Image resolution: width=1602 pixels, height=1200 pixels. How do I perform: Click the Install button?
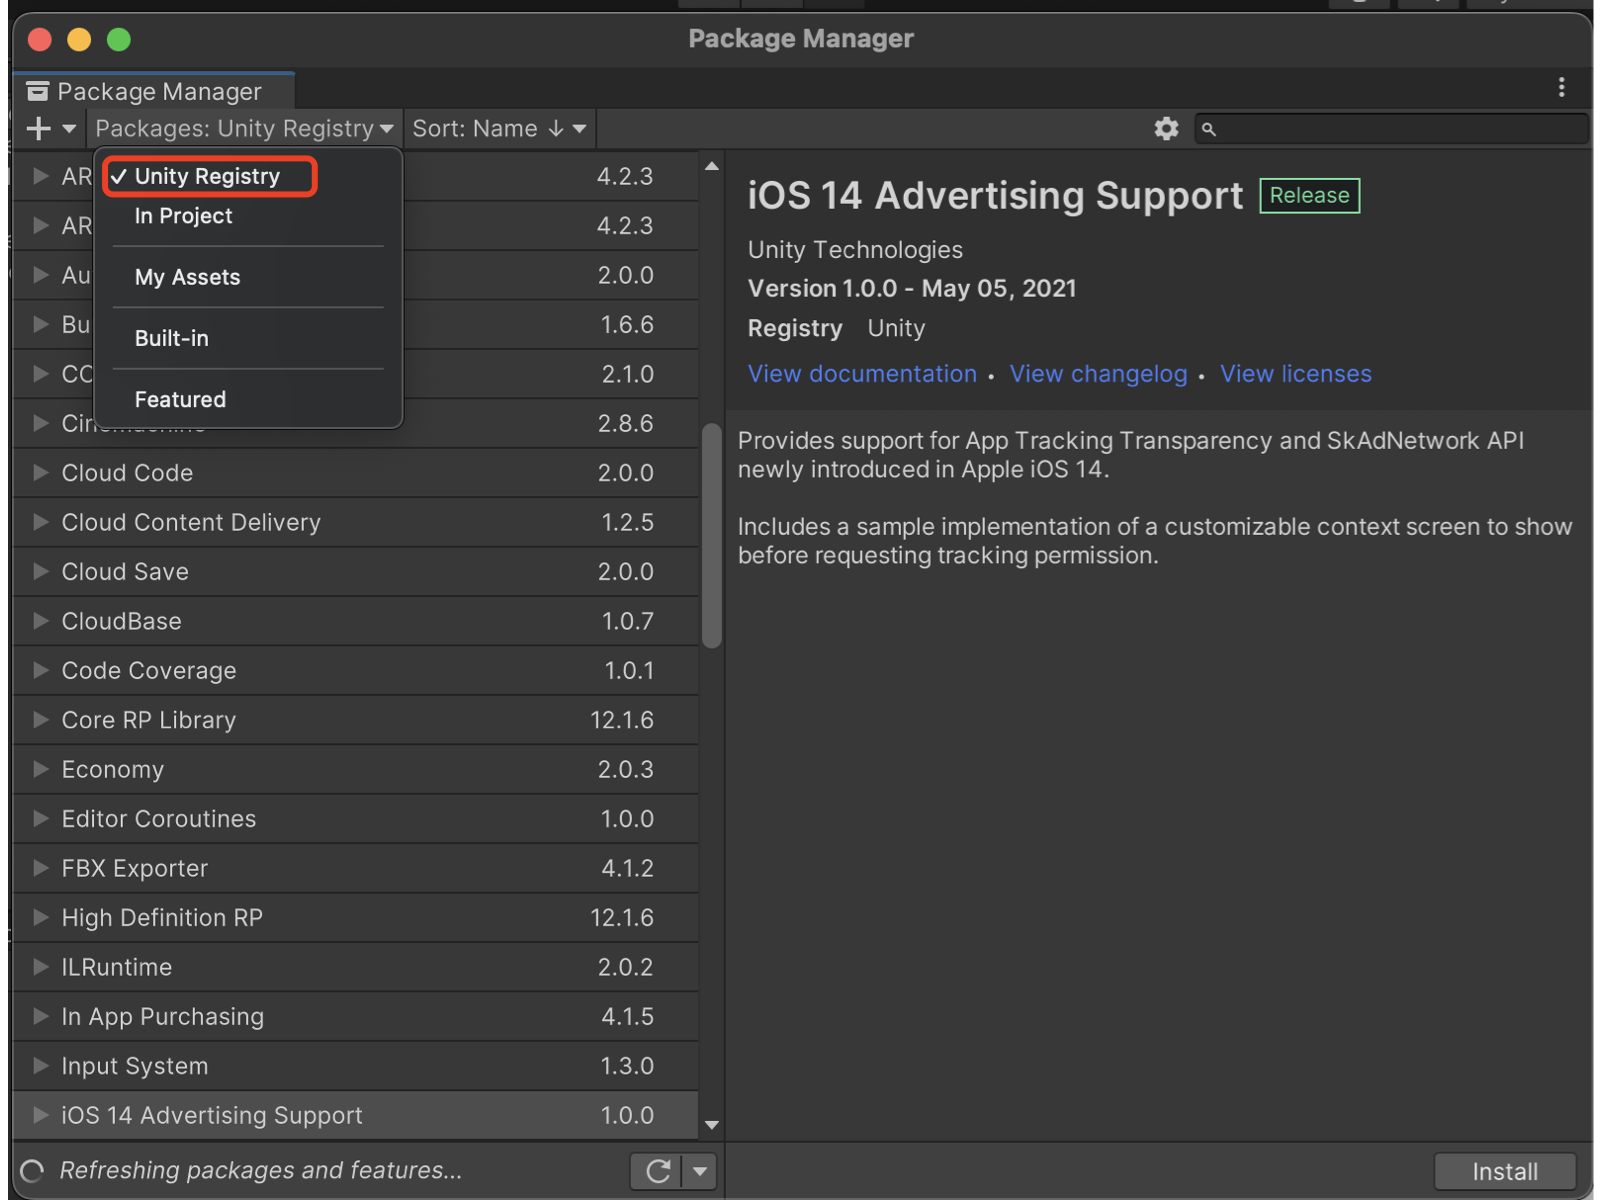tap(1505, 1171)
